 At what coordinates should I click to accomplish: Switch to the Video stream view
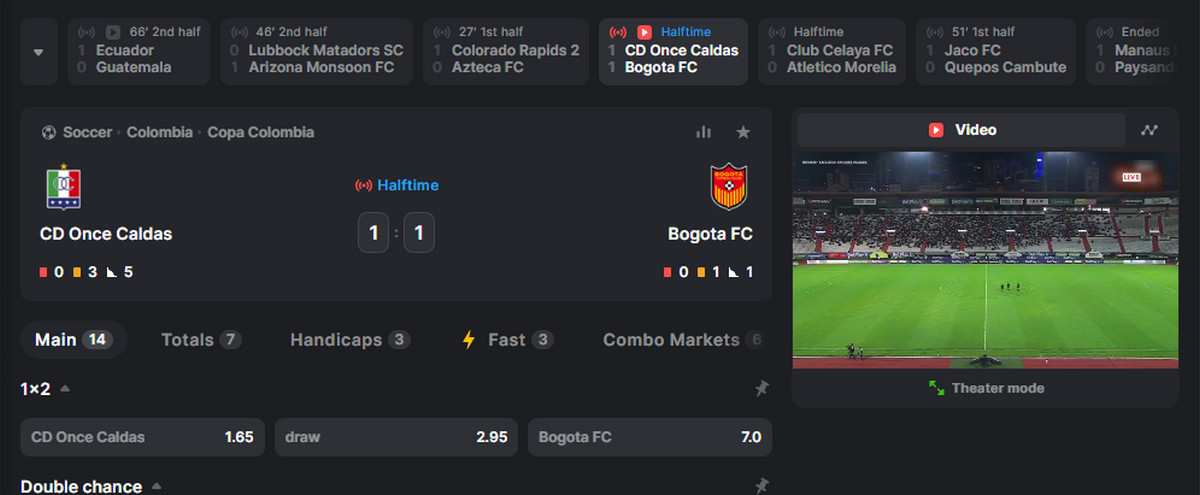[x=963, y=130]
